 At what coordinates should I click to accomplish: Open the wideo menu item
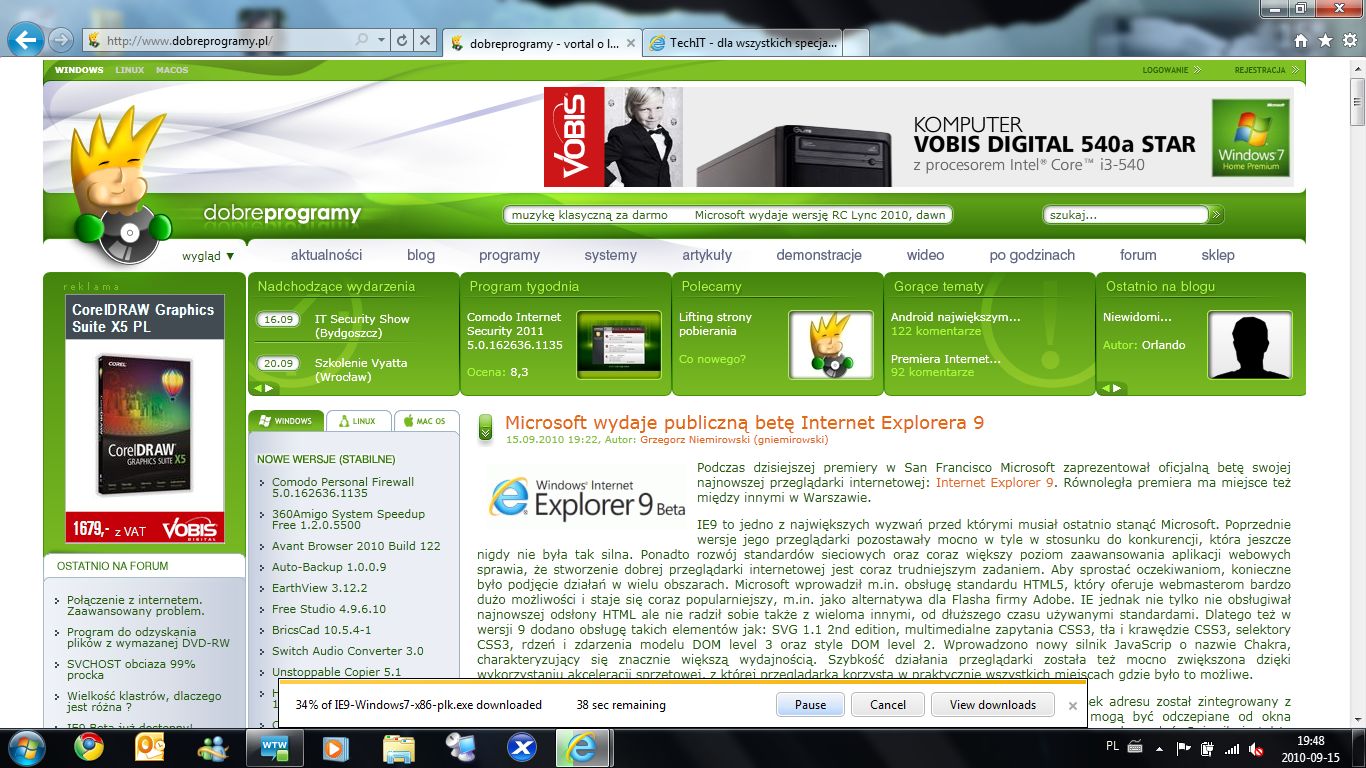925,255
